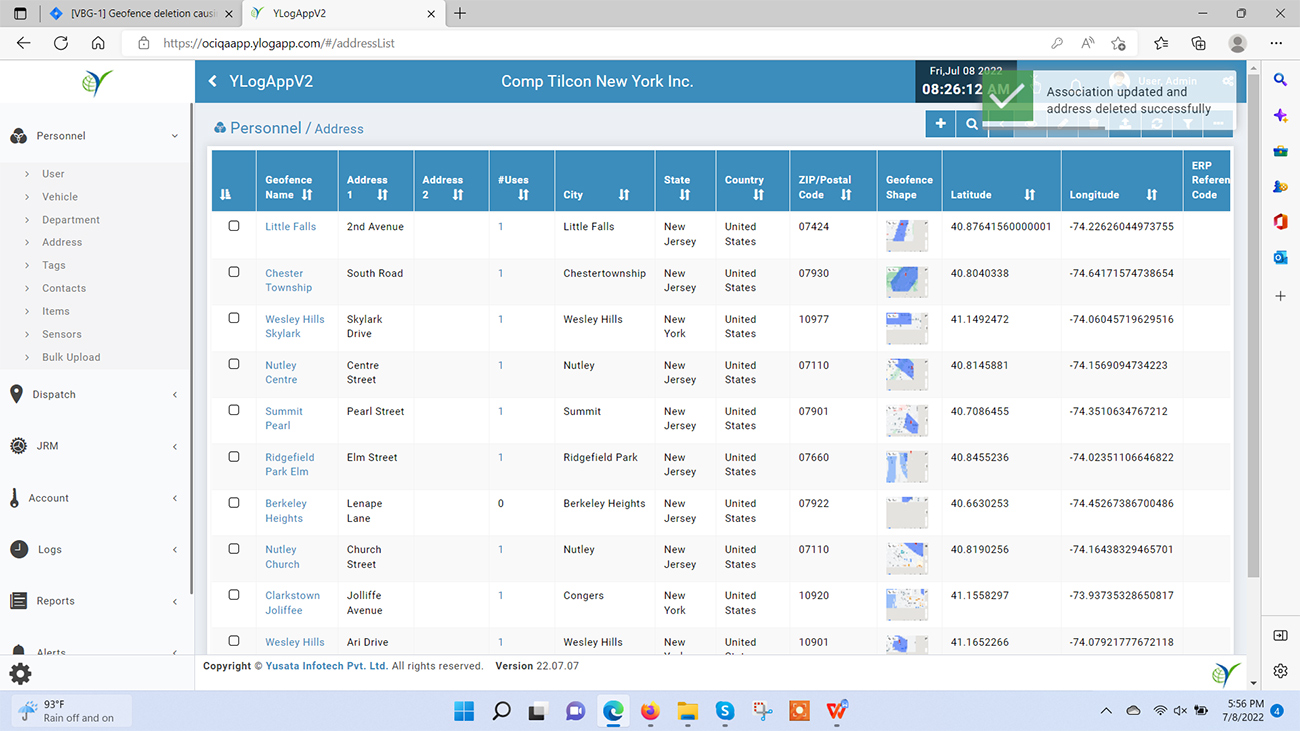1300x731 pixels.
Task: Open the Little Falls geofence link
Action: pyautogui.click(x=290, y=227)
